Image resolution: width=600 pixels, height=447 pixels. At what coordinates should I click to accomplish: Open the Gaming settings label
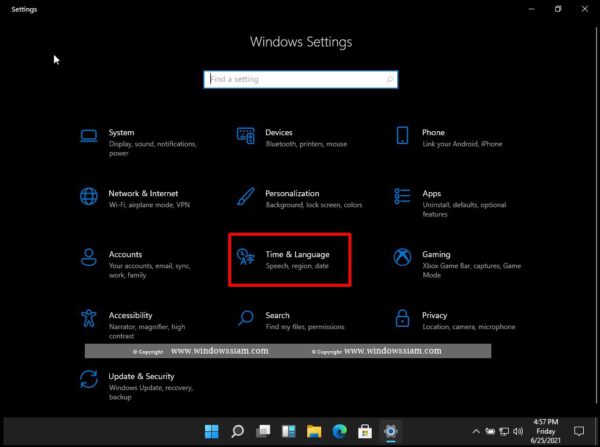436,254
